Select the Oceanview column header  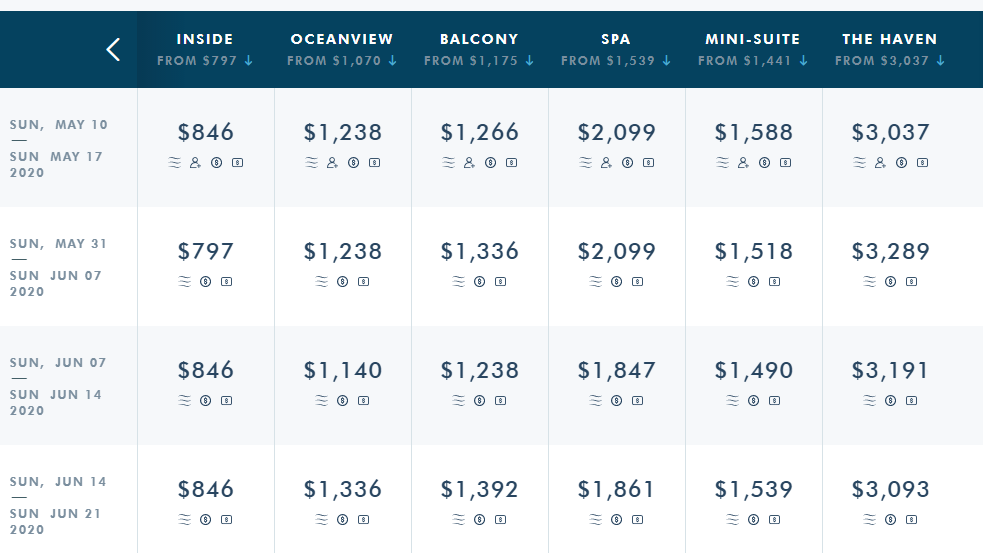point(342,39)
